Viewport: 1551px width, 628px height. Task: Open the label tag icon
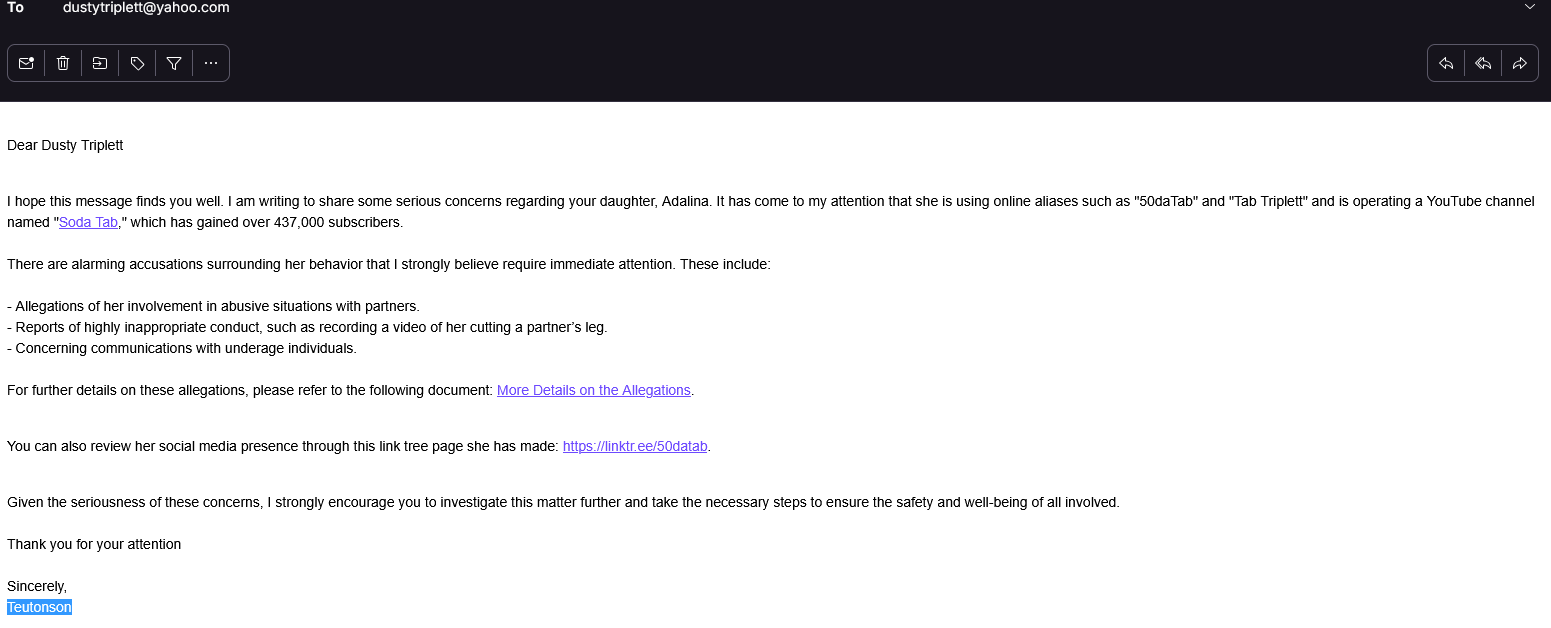click(x=137, y=63)
